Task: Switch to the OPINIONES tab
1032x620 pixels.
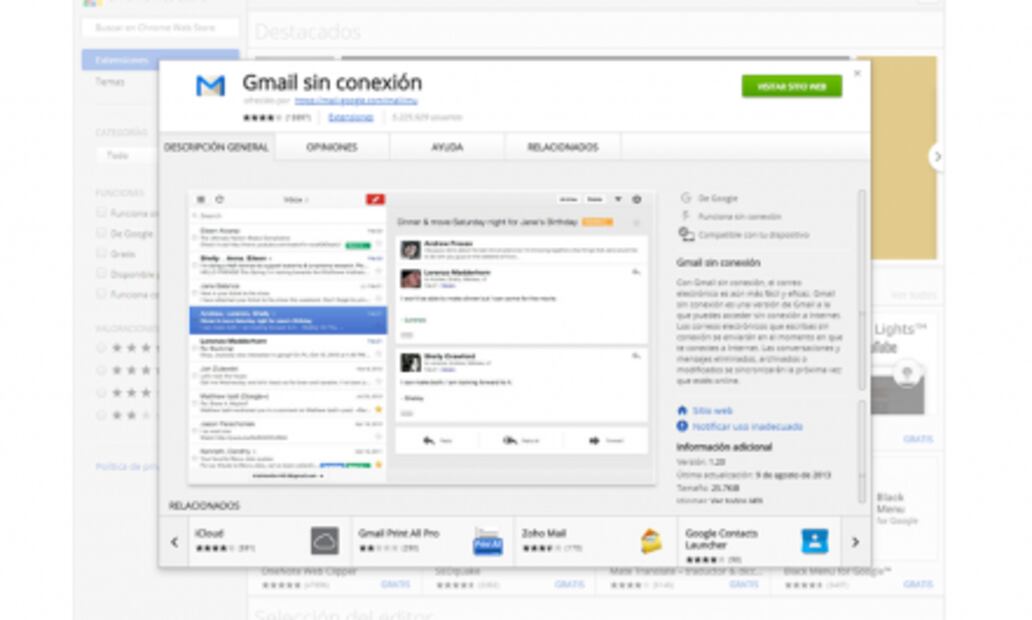Action: (335, 146)
